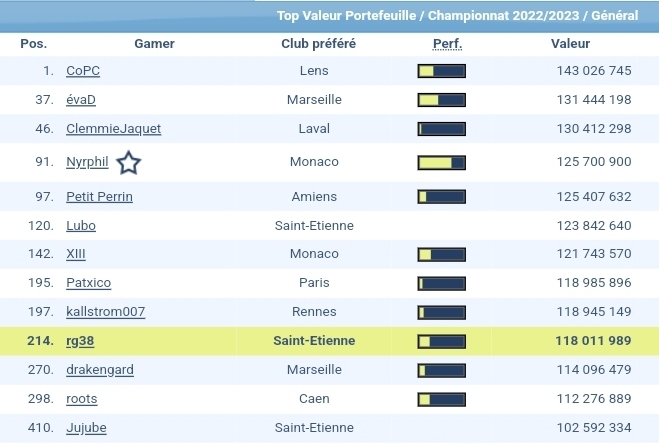The image size is (659, 446).
Task: Click the performance bar in CoPC's row
Action: (441, 71)
